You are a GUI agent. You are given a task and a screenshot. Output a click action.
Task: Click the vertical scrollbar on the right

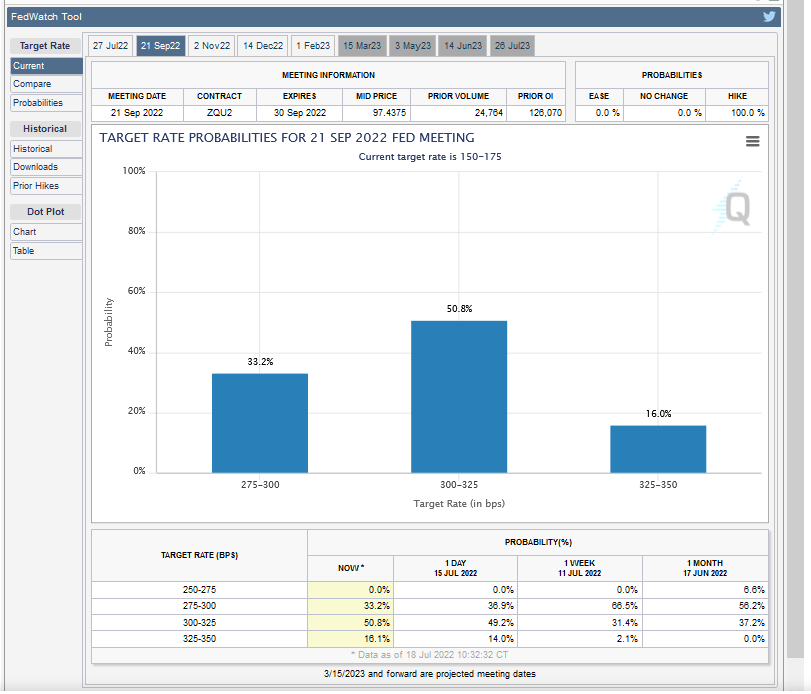[x=795, y=331]
